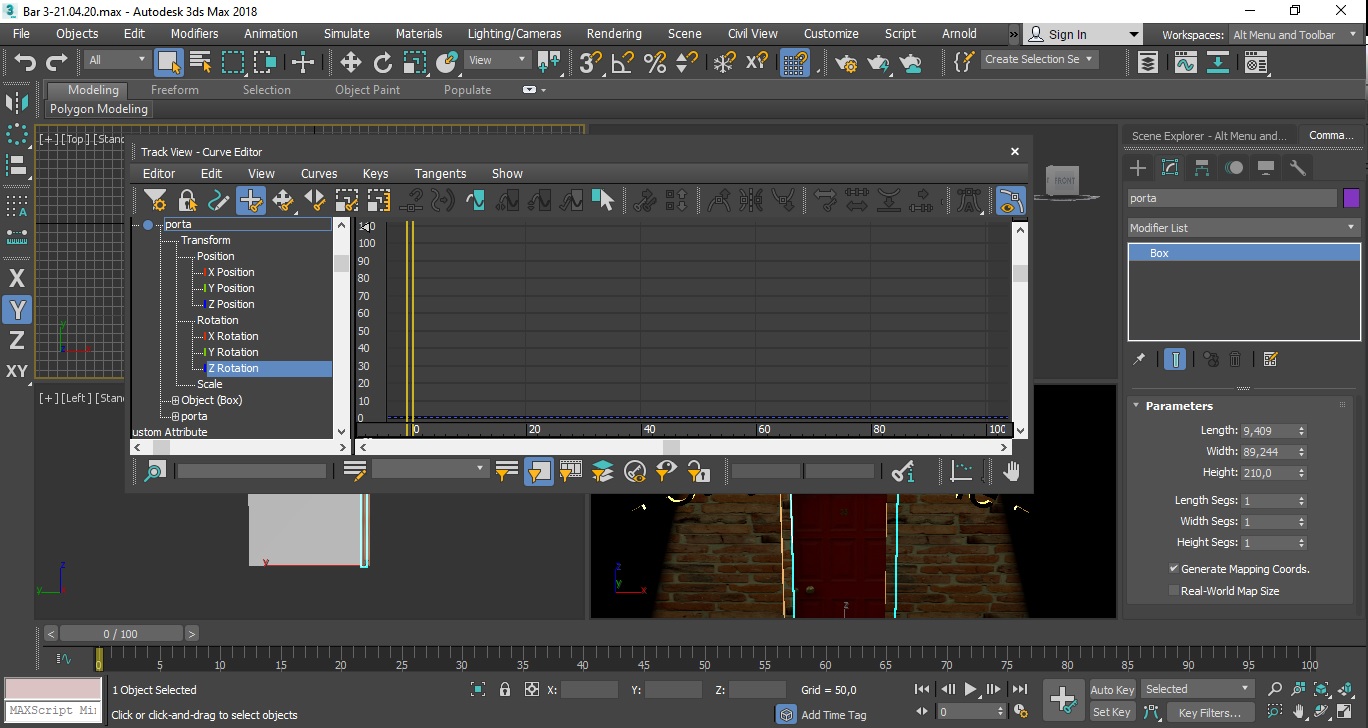The height and width of the screenshot is (728, 1368).
Task: Undo the last action in main toolbar
Action: click(24, 63)
